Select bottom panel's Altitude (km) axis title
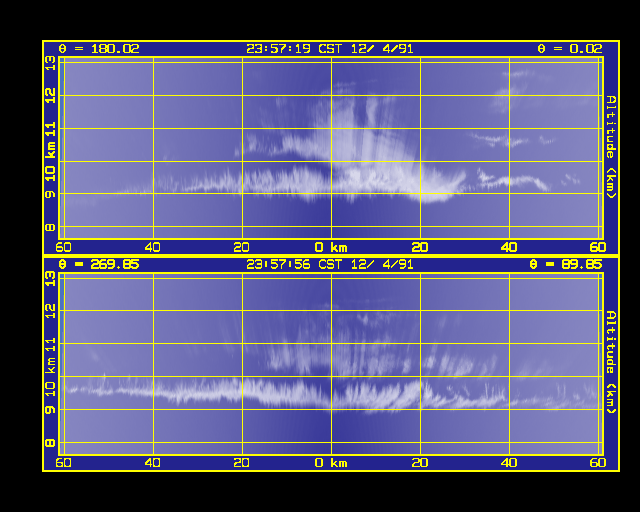The height and width of the screenshot is (512, 640). [611, 363]
